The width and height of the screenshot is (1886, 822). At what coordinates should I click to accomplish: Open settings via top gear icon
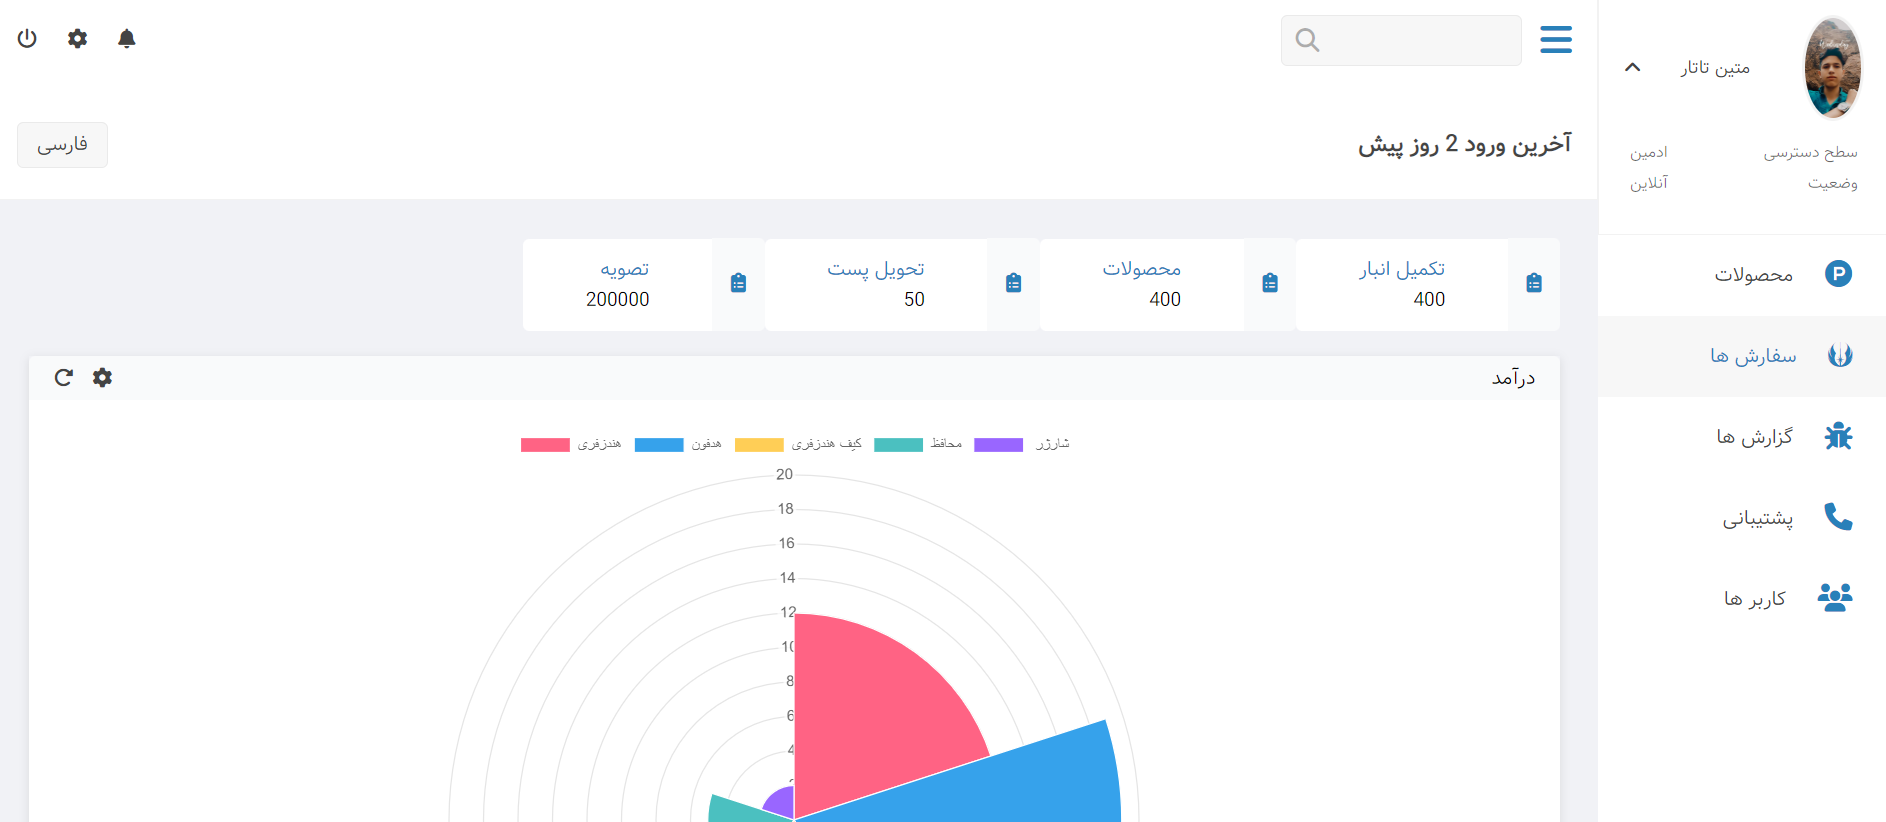pyautogui.click(x=77, y=39)
